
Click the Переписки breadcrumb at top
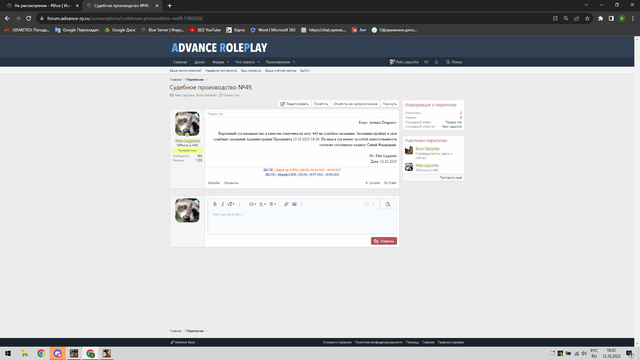(x=195, y=80)
